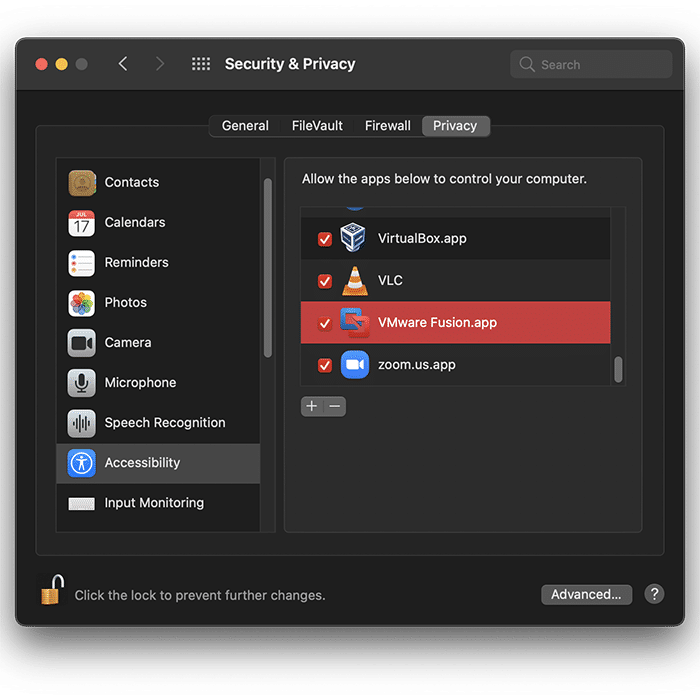This screenshot has height=700, width=700.
Task: Click the magnifying glass search icon
Action: (x=527, y=64)
